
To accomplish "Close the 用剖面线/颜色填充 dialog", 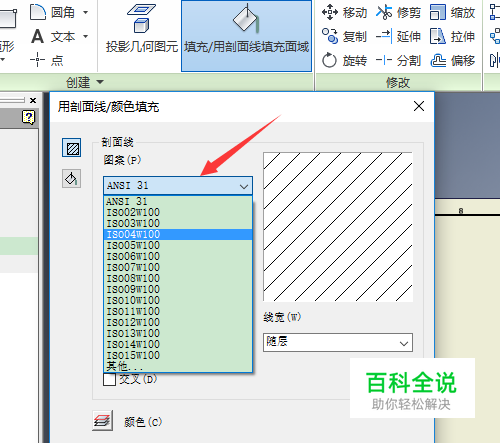I will 419,106.
